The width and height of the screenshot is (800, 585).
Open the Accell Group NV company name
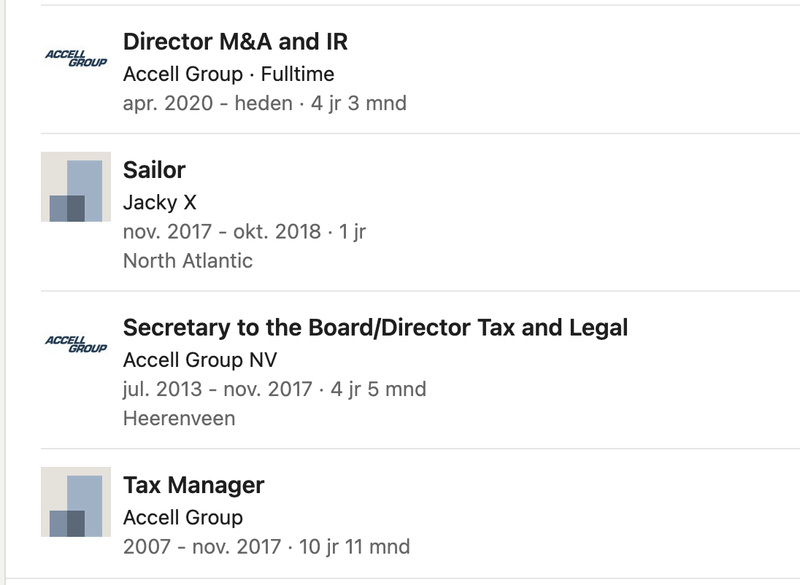point(200,360)
